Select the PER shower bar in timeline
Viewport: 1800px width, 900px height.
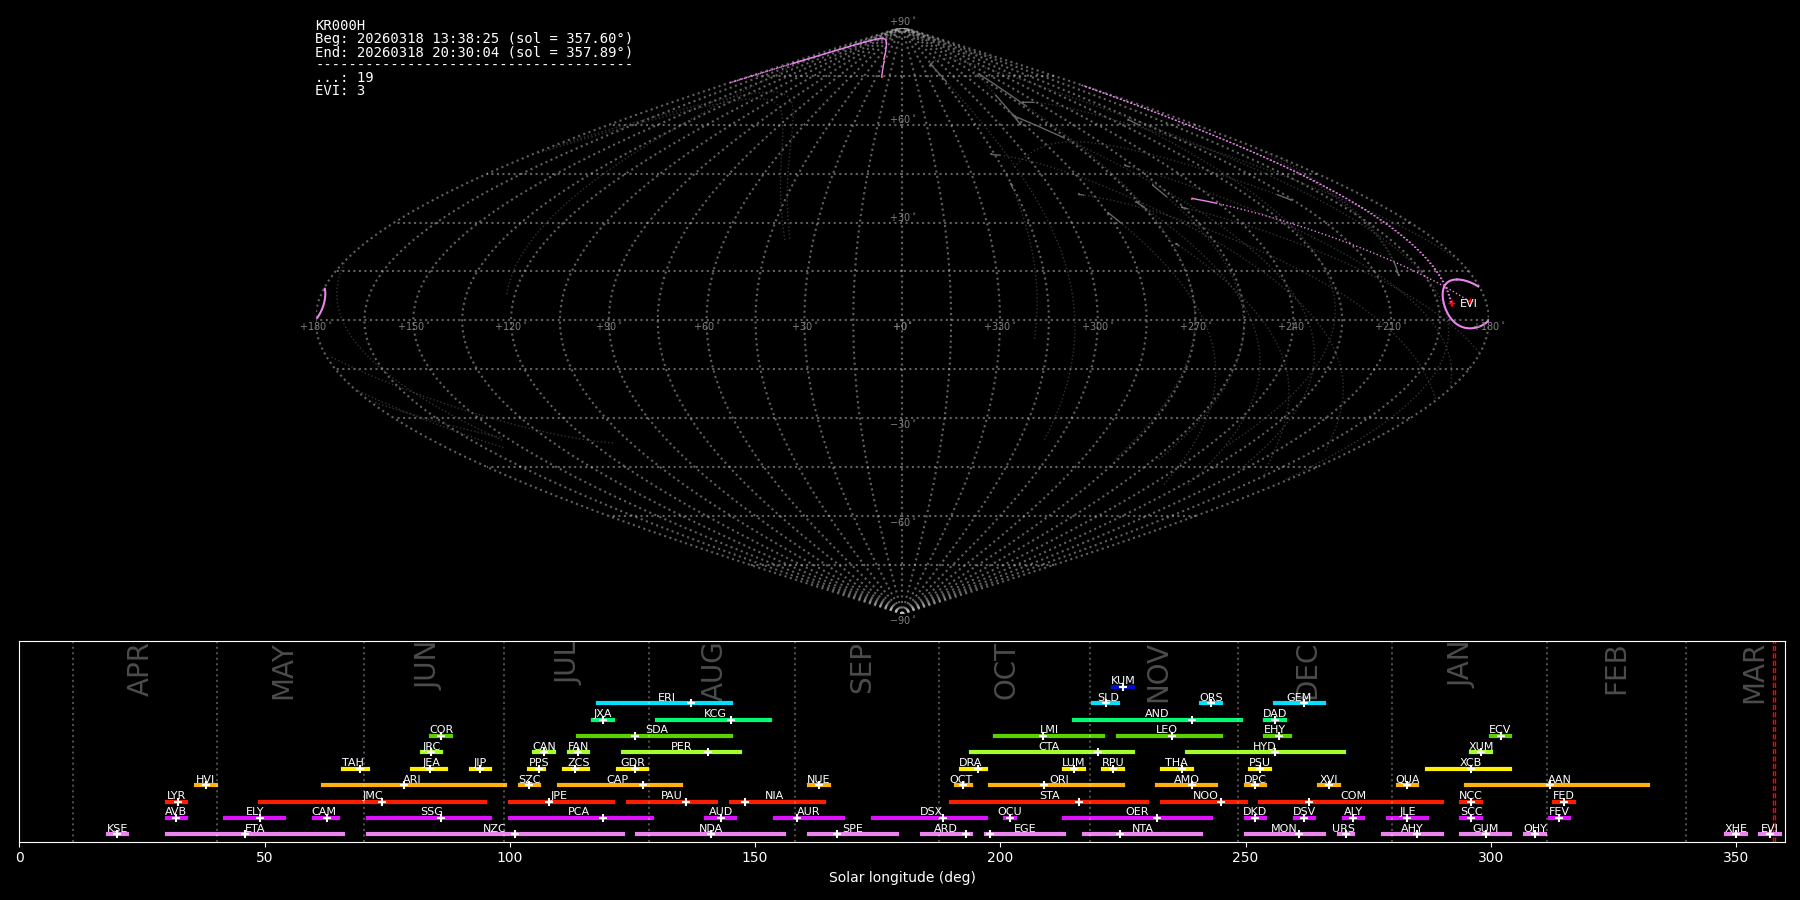click(x=680, y=752)
